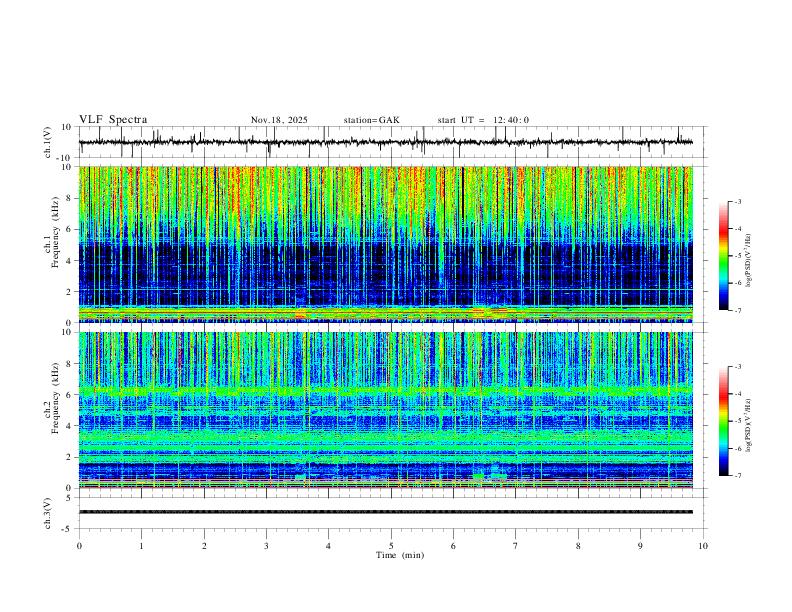Click the ch.1 colorbar "log(PSD)(V²/Hz)" label
This screenshot has height=612, width=792.
(748, 261)
